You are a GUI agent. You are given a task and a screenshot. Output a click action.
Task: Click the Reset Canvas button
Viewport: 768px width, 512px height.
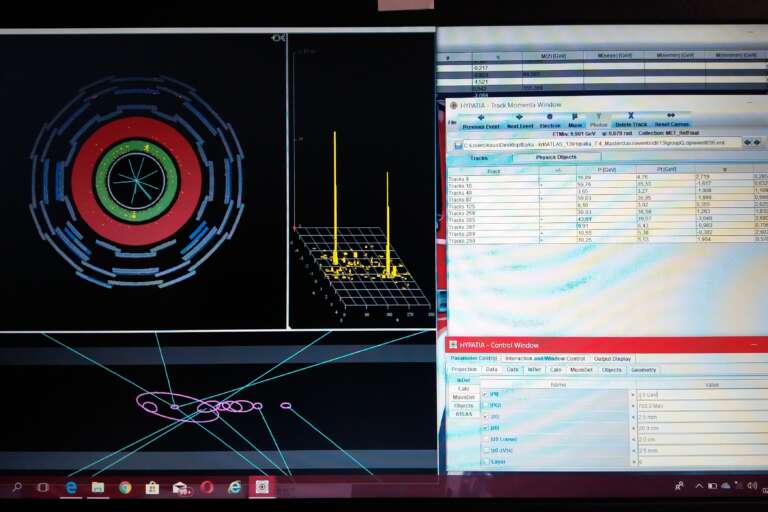click(671, 119)
